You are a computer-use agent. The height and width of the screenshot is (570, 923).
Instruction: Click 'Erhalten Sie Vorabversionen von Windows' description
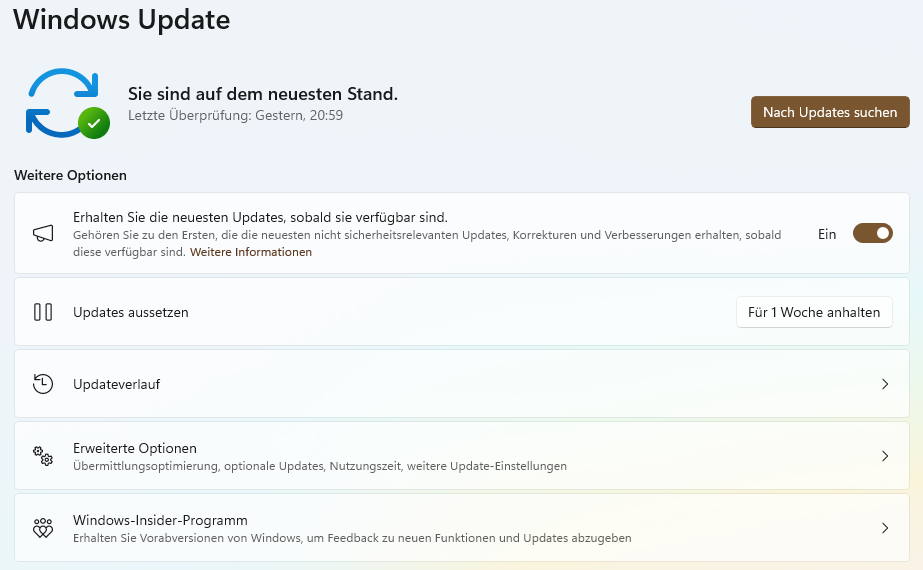point(352,538)
